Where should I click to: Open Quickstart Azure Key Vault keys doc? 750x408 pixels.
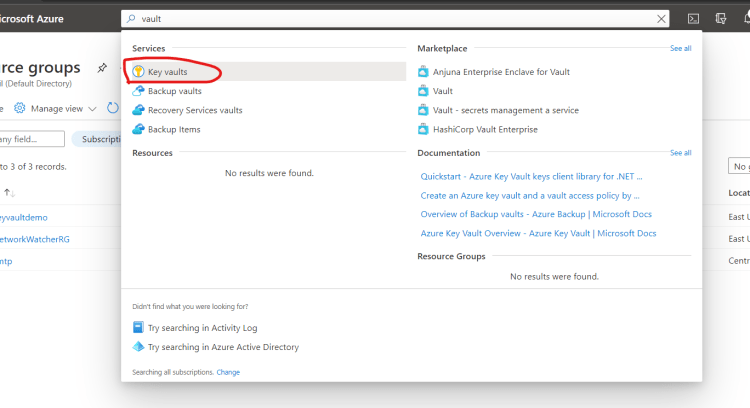click(531, 176)
